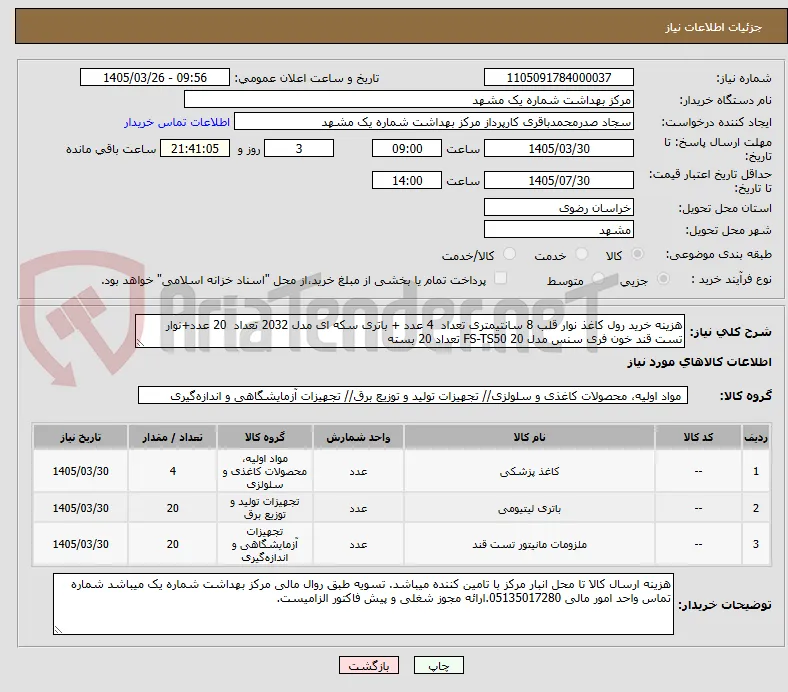Click the گروه کالا table column header
This screenshot has width=788, height=692.
point(265,437)
